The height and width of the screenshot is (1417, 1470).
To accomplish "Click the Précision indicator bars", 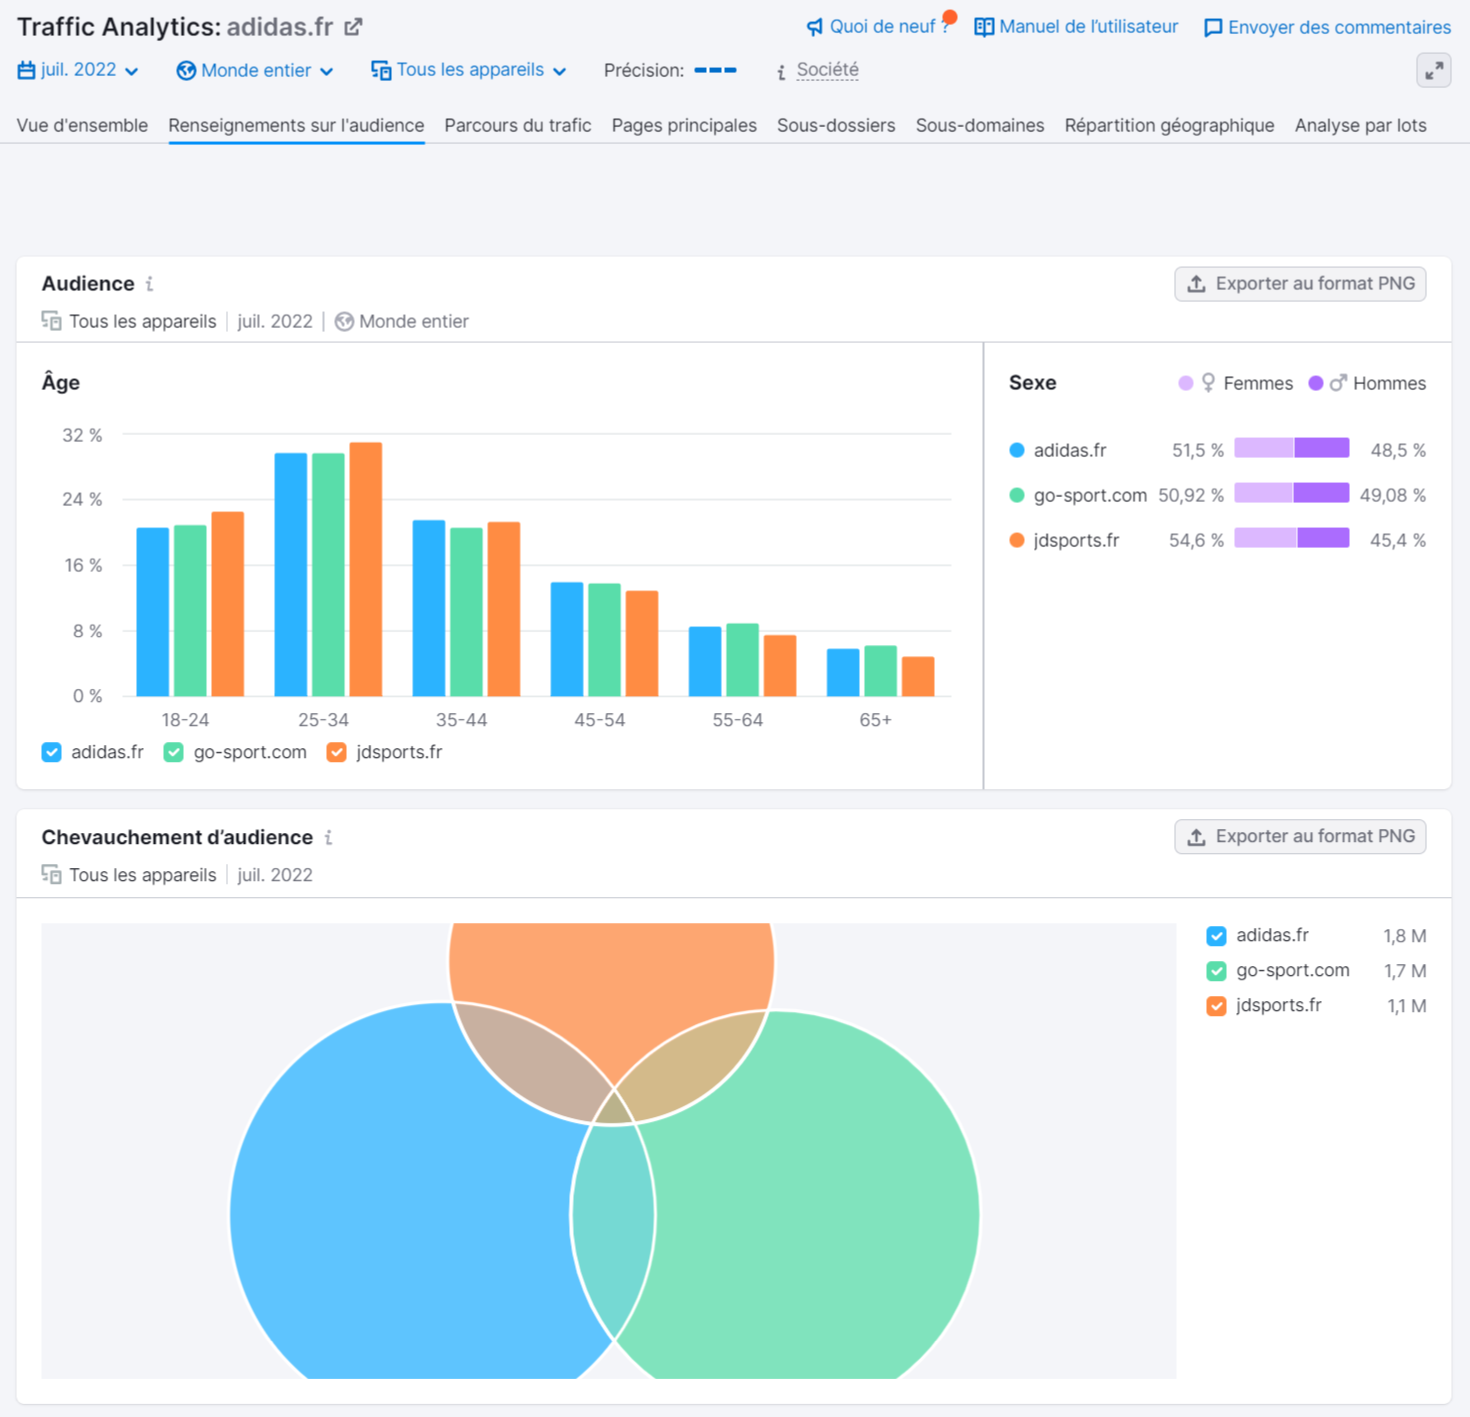I will (715, 70).
